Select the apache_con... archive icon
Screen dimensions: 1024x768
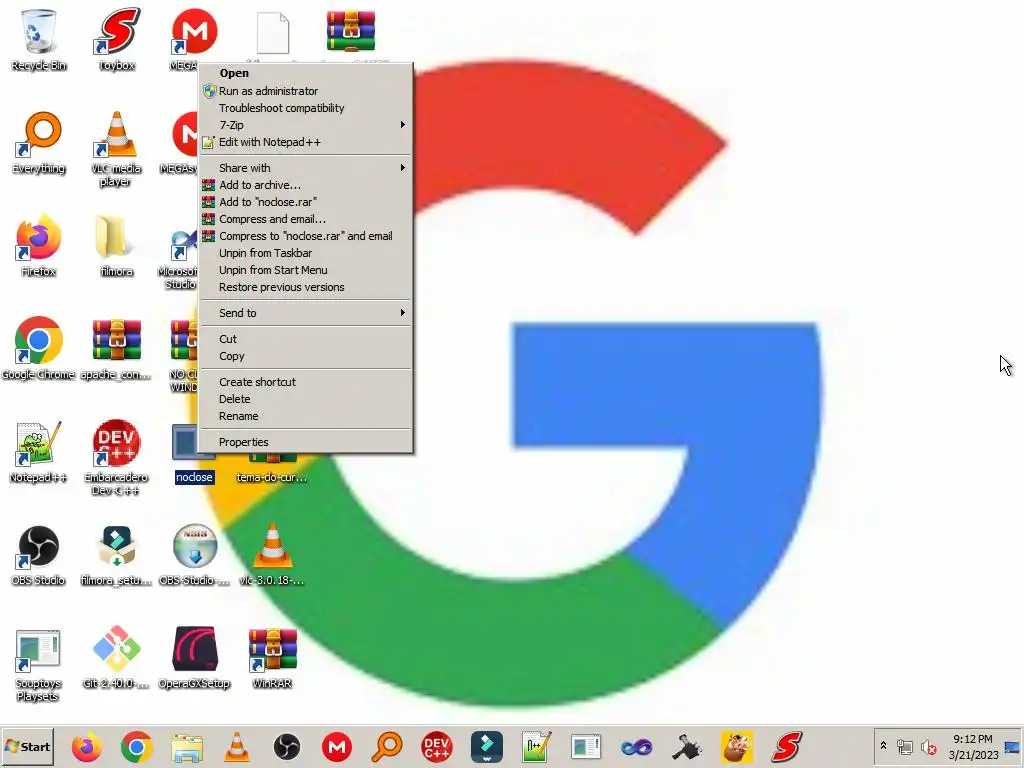(116, 349)
